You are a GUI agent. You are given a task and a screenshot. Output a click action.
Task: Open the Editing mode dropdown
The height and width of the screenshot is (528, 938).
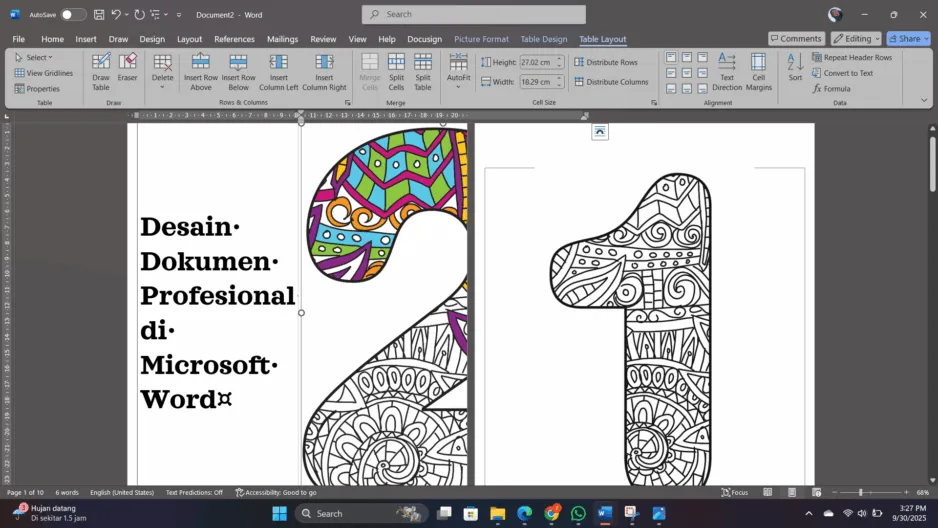coord(856,38)
